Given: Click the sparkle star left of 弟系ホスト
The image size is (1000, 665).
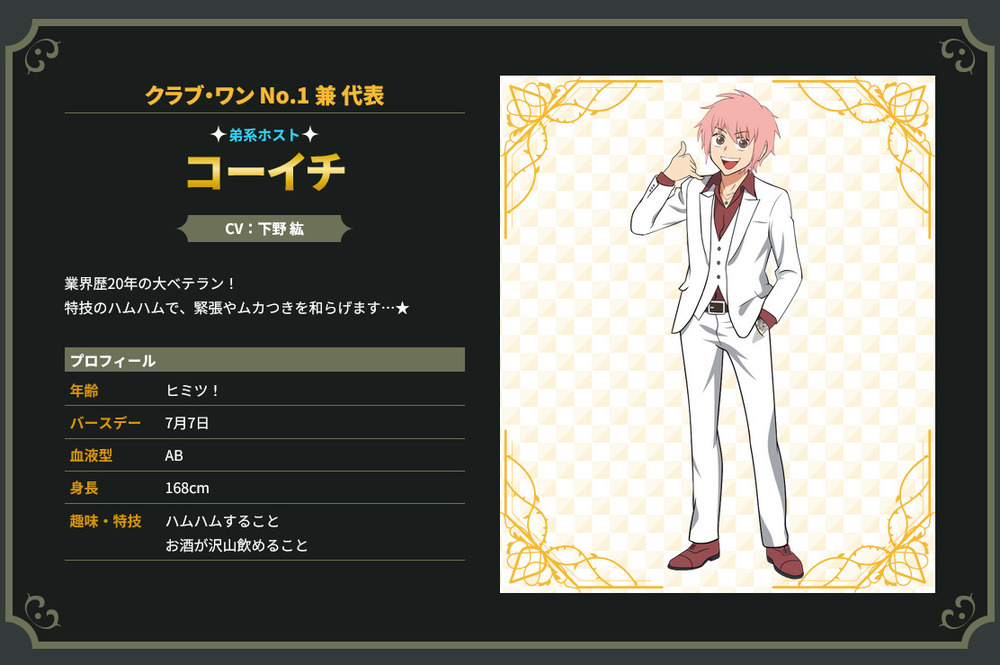Looking at the screenshot, I should (218, 135).
